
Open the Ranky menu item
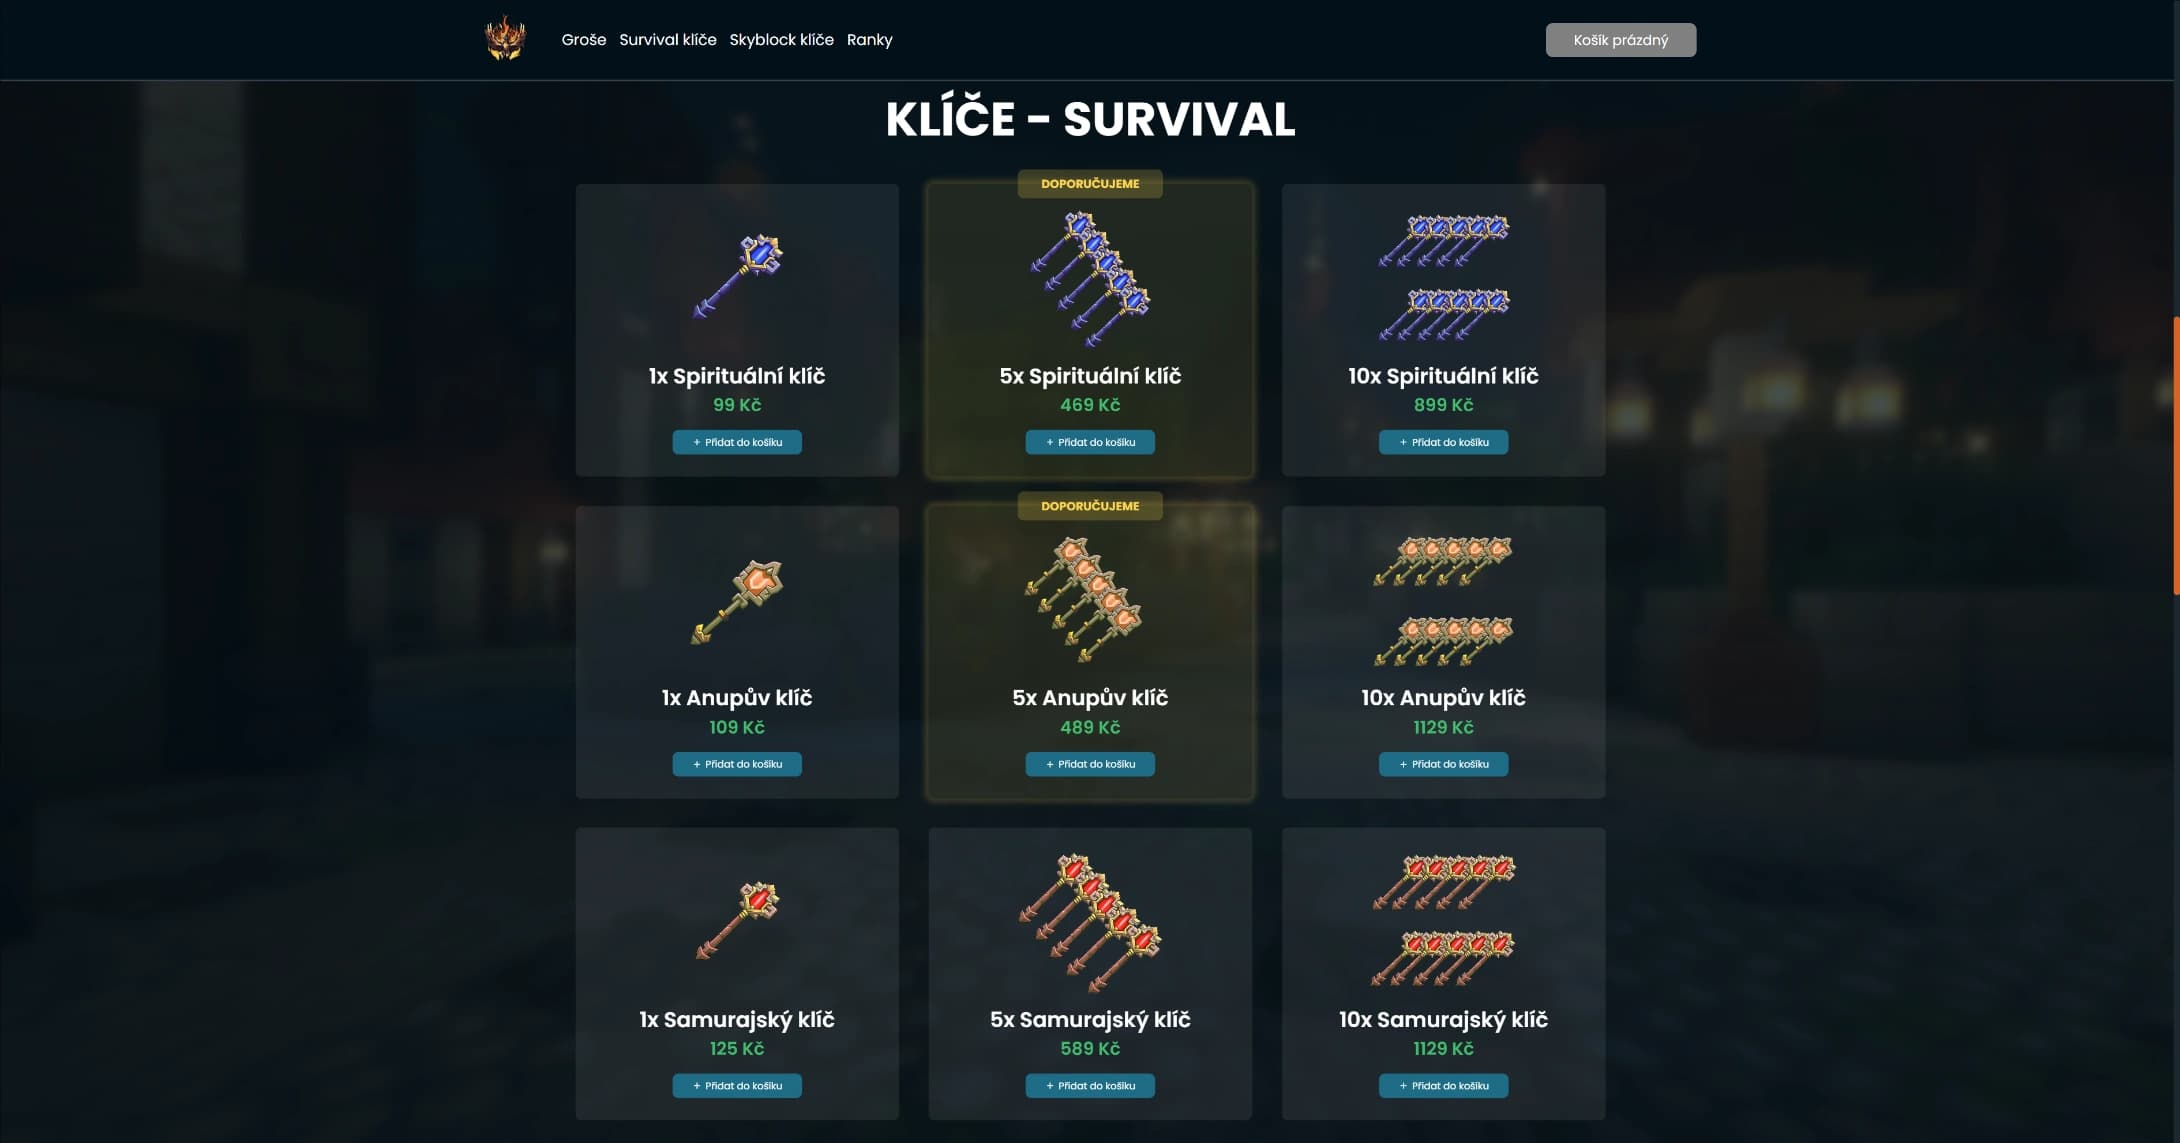click(869, 40)
